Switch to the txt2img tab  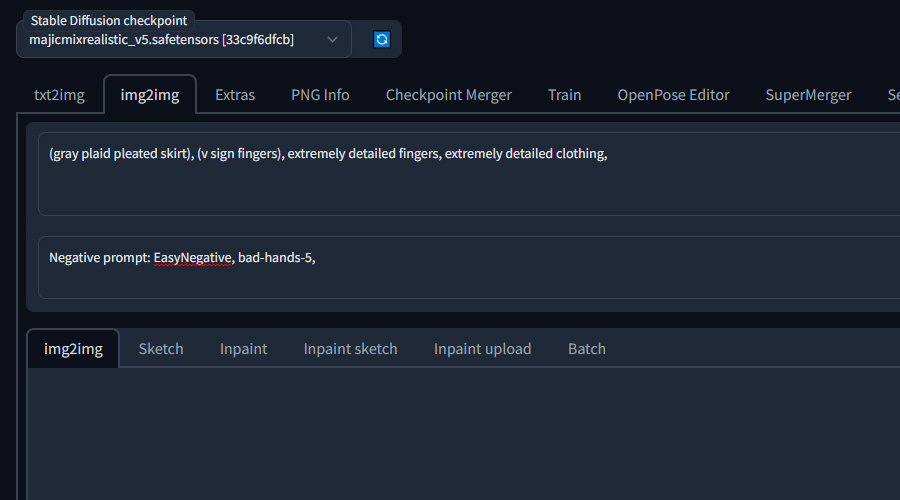(59, 95)
